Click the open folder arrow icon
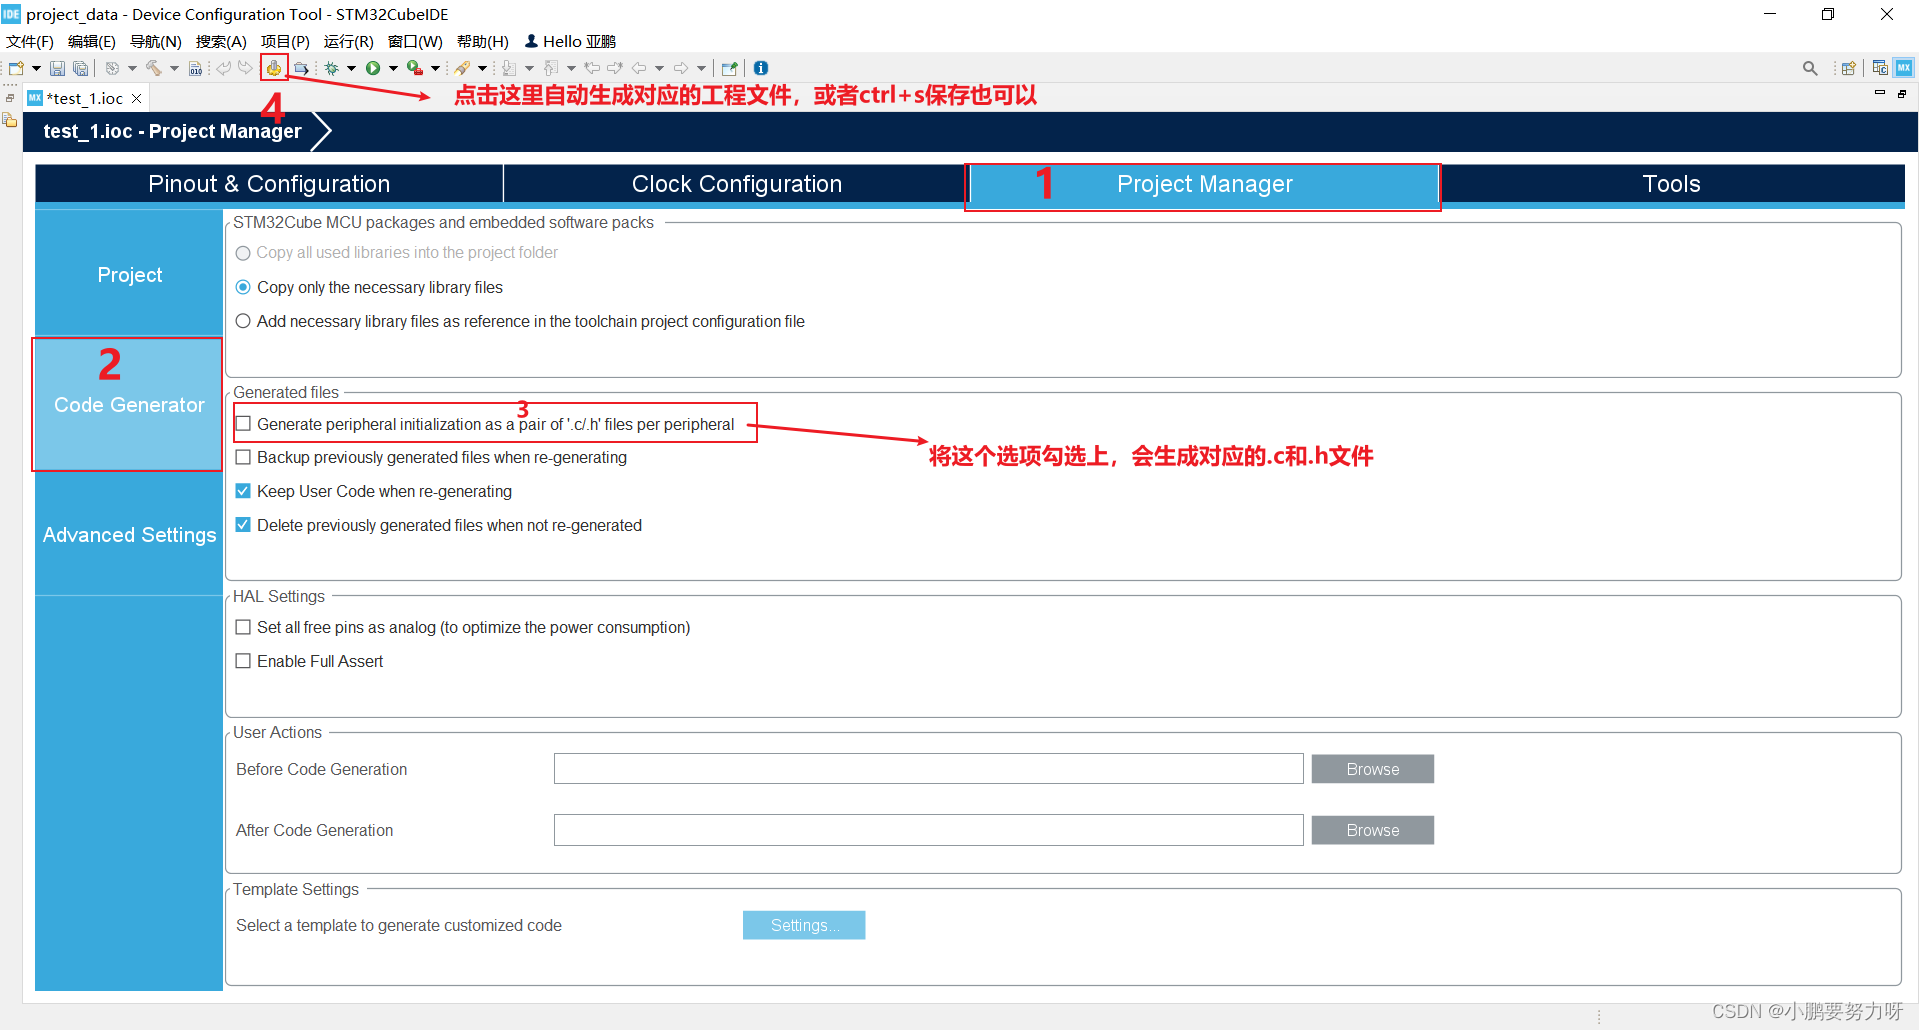This screenshot has height=1030, width=1919. [301, 68]
